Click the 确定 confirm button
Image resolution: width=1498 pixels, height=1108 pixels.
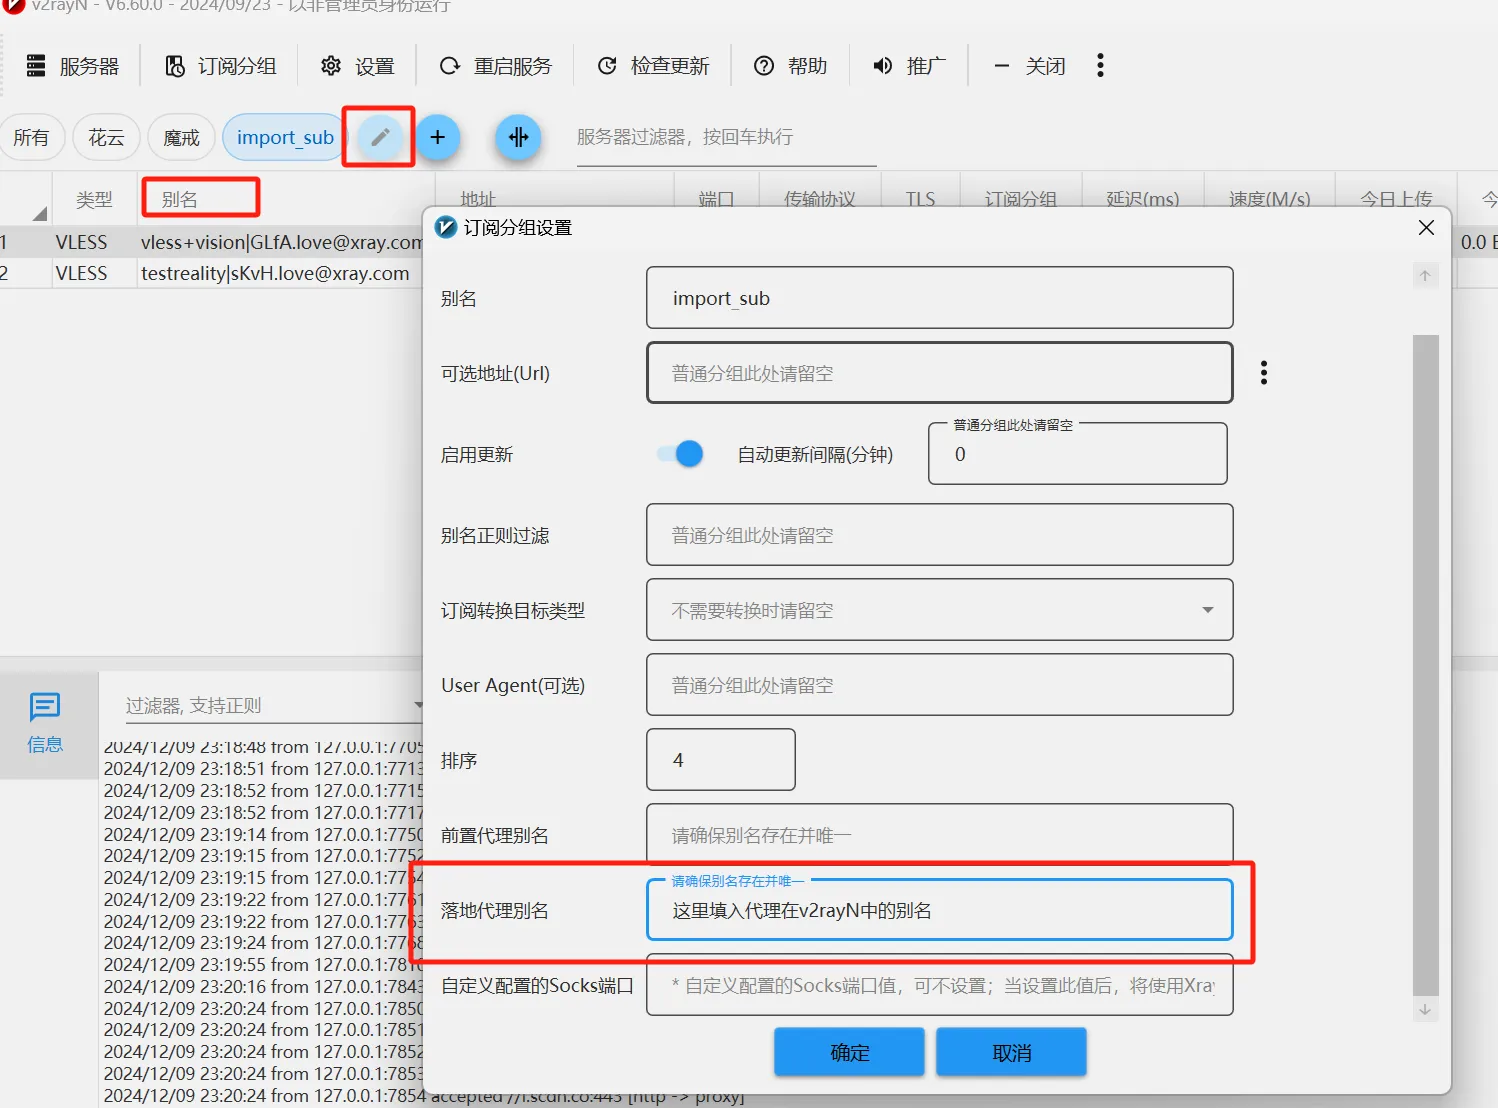click(x=849, y=1052)
